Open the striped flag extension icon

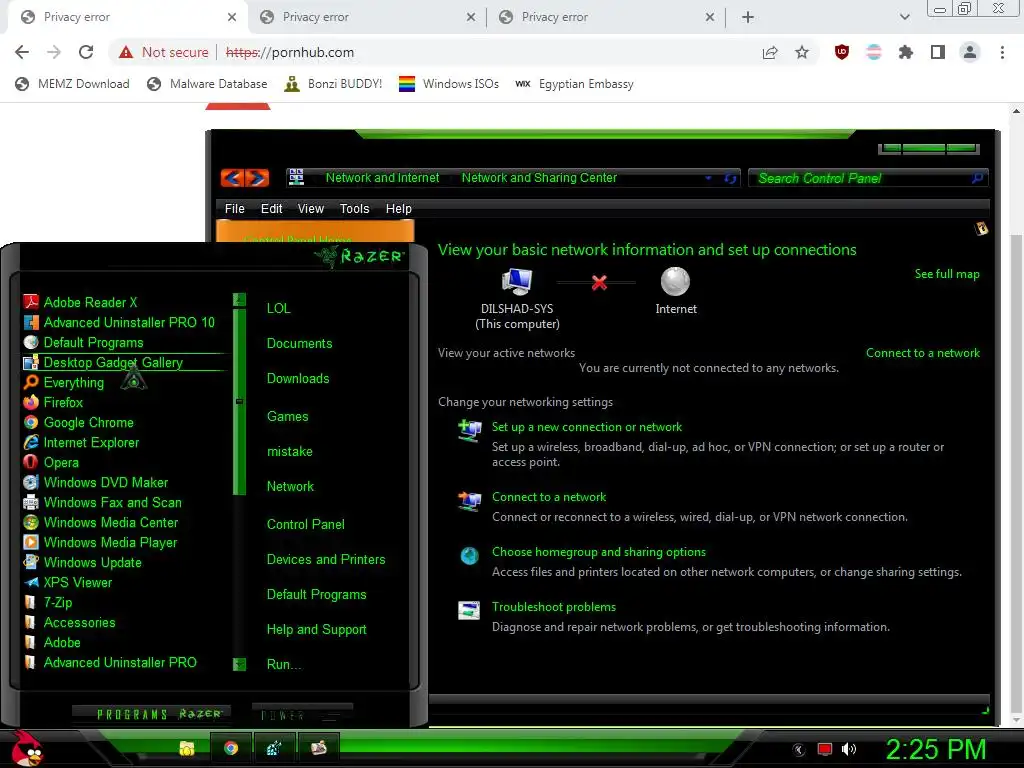tap(874, 52)
